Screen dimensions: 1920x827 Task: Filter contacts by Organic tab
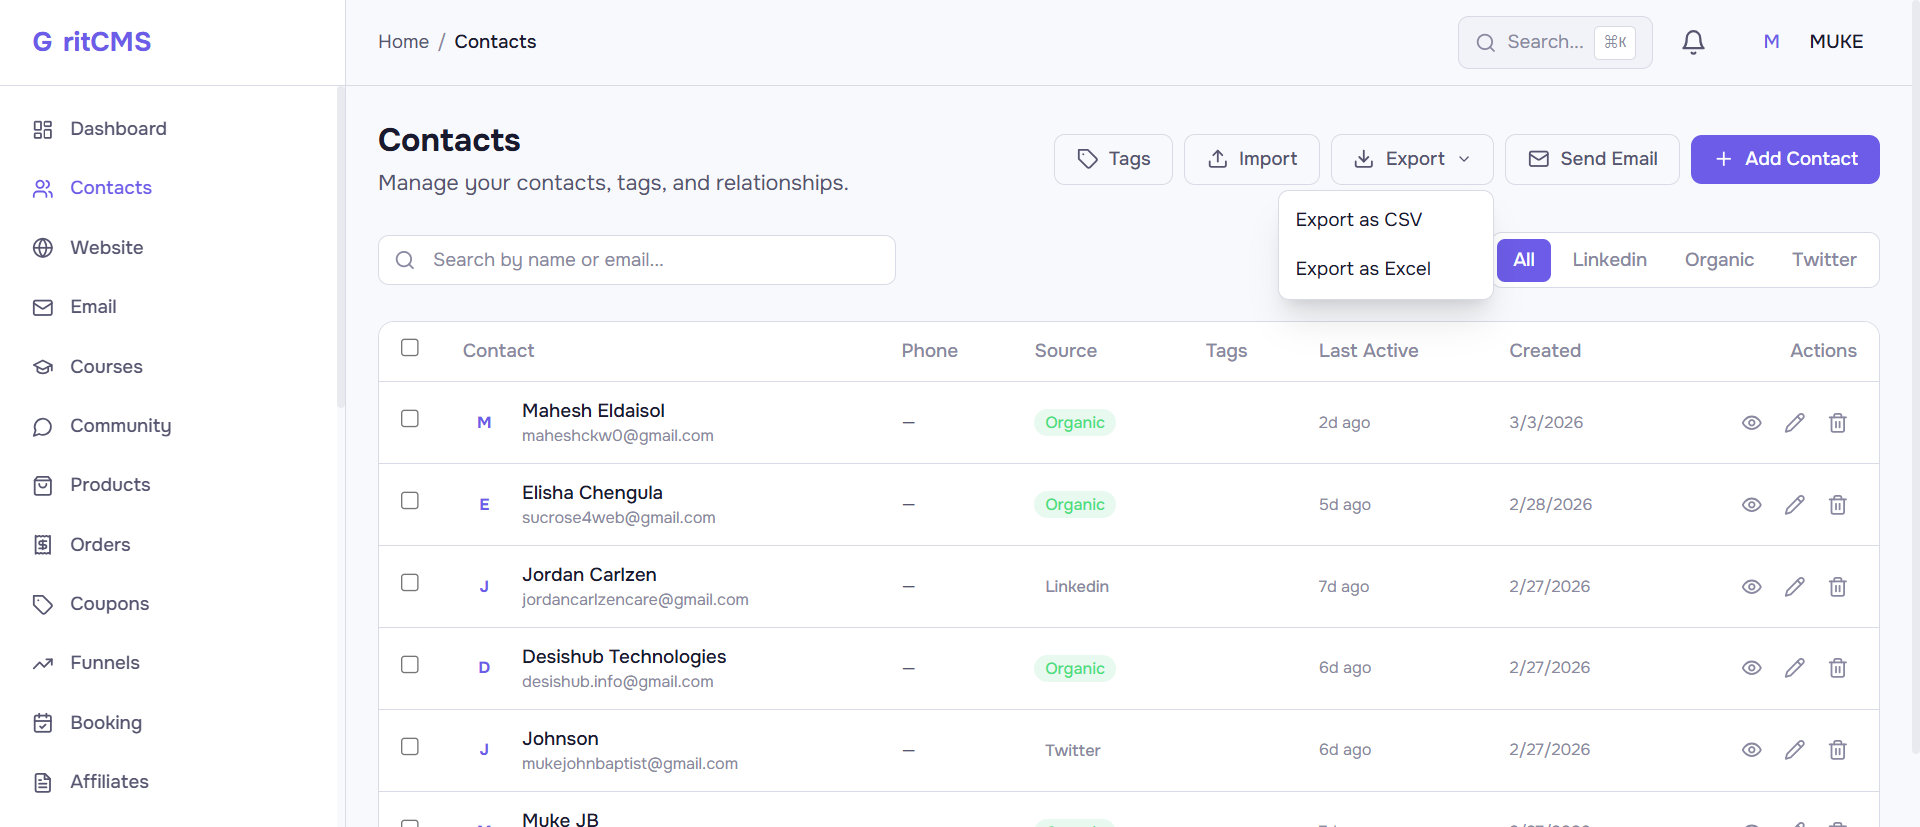click(x=1719, y=260)
